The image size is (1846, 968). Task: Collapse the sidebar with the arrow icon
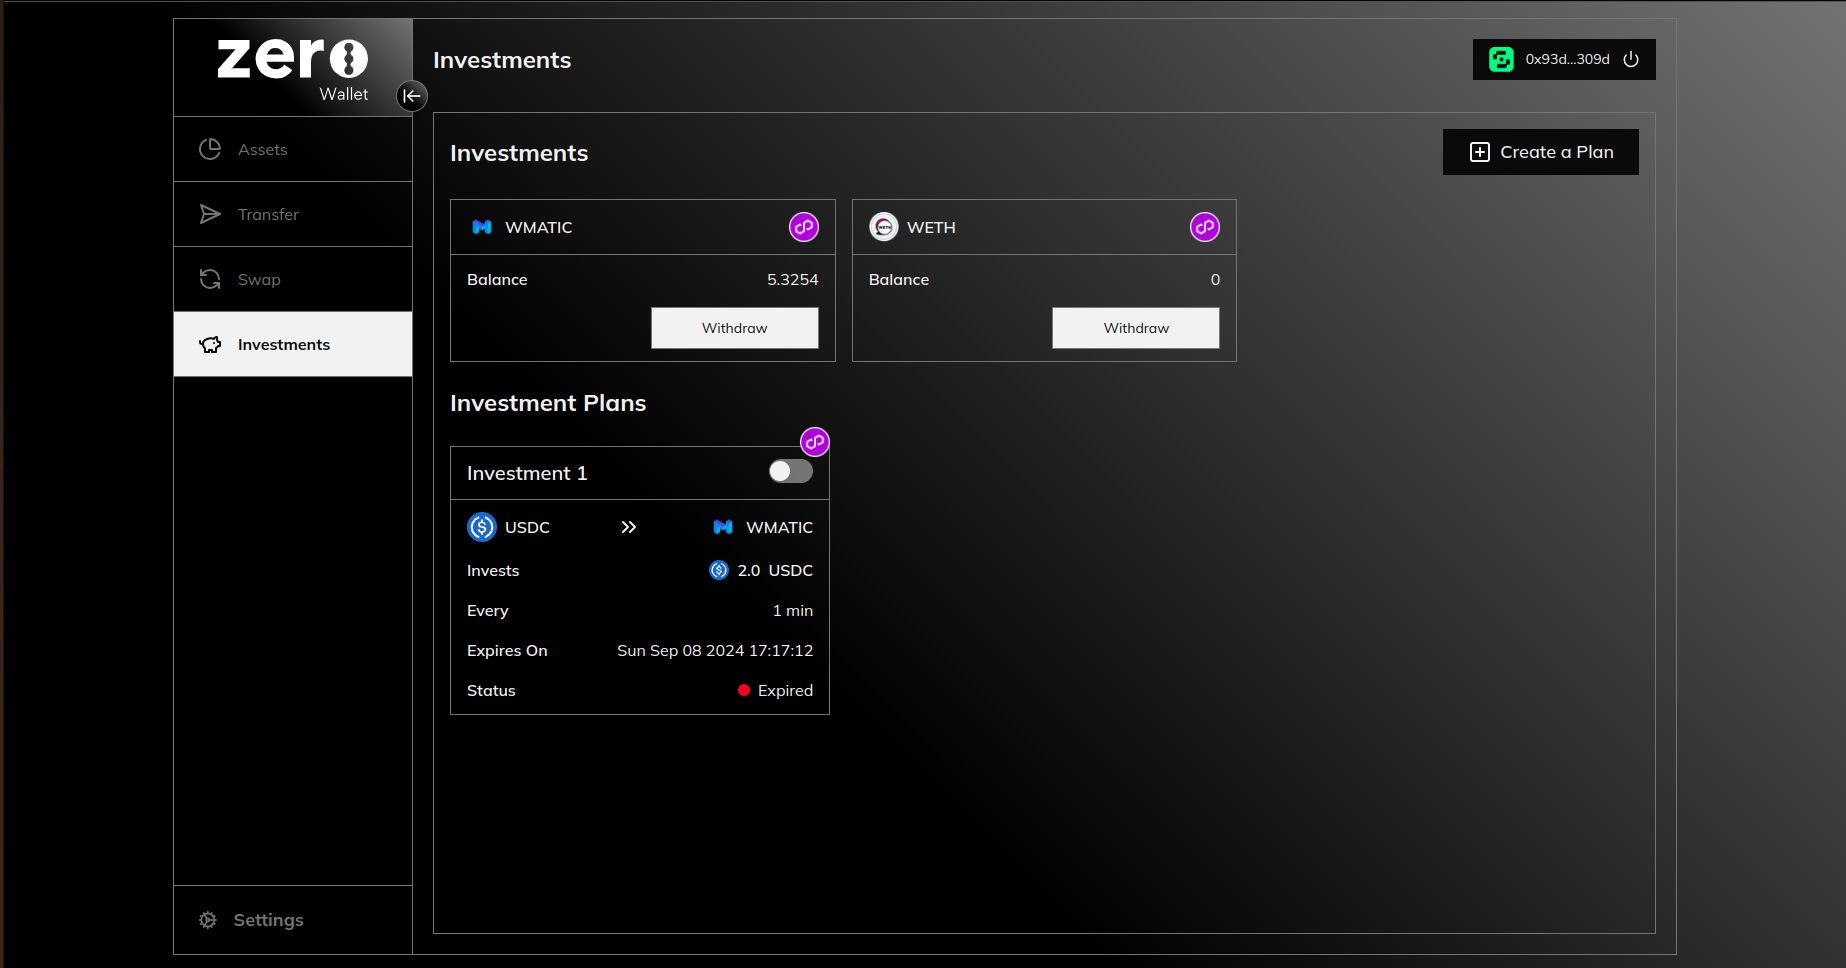click(411, 96)
